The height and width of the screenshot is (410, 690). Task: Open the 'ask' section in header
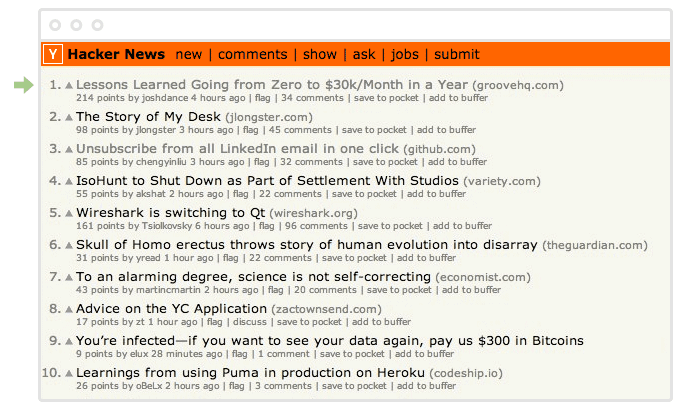tap(364, 54)
